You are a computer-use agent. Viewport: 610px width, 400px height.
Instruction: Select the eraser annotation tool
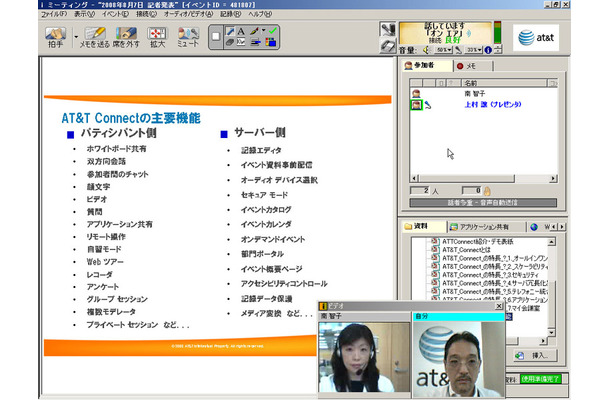(230, 42)
